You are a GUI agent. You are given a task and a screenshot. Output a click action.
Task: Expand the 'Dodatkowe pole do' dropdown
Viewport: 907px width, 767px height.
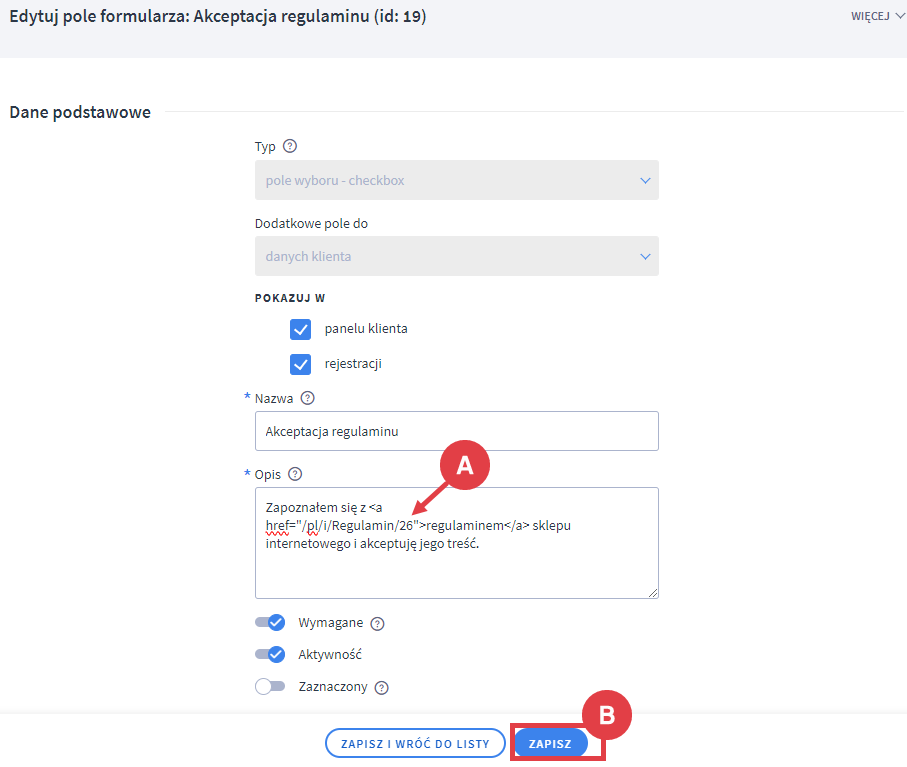pyautogui.click(x=457, y=256)
